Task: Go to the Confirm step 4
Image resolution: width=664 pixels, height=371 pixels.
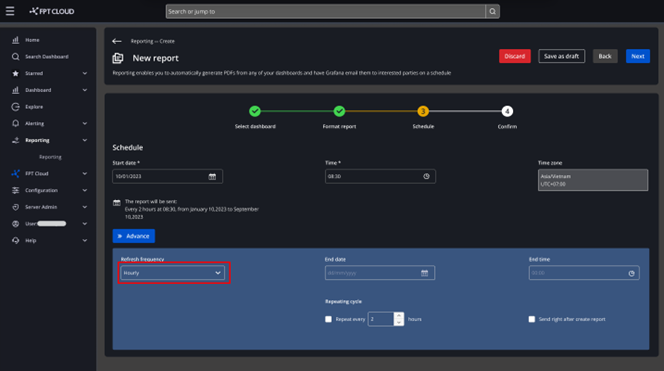Action: coord(507,111)
